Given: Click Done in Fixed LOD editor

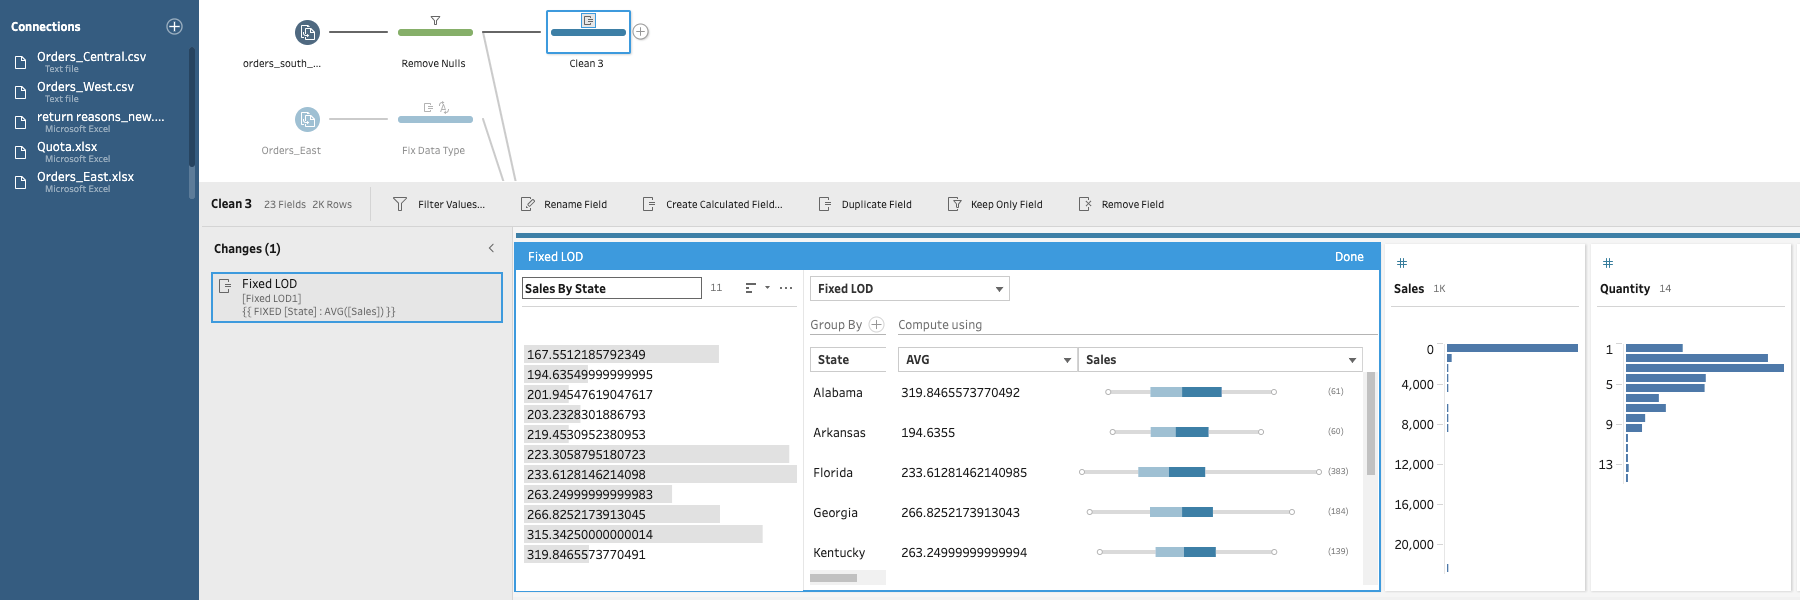Looking at the screenshot, I should click(x=1349, y=257).
